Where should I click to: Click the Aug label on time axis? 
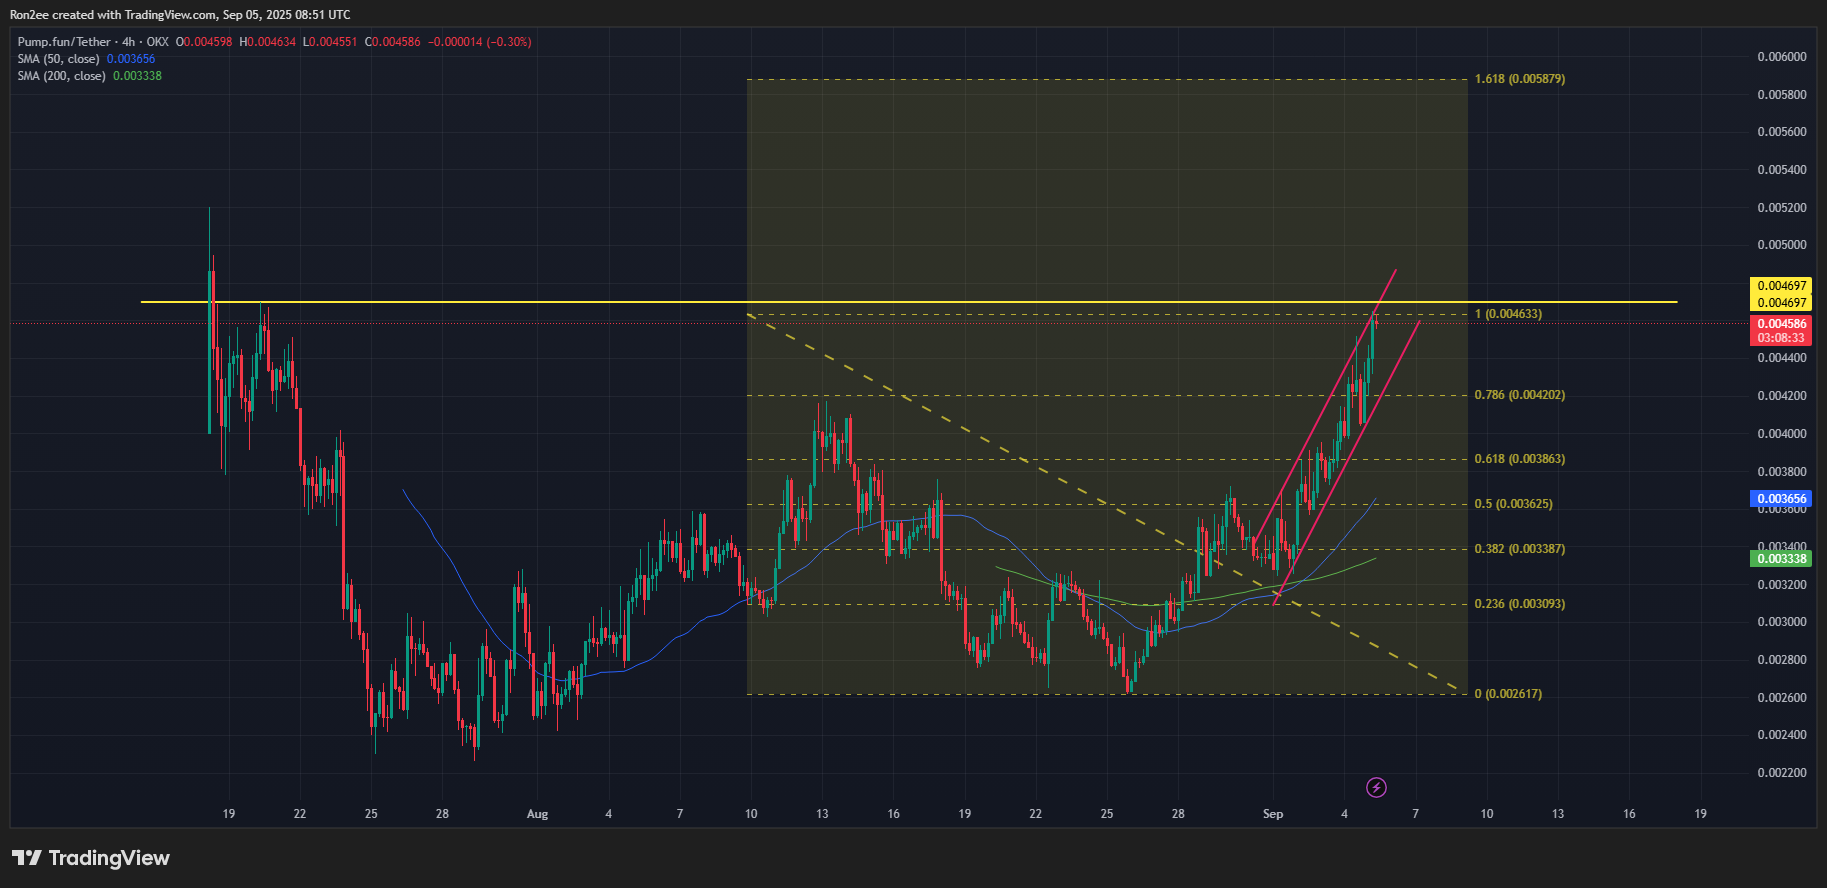tap(537, 814)
